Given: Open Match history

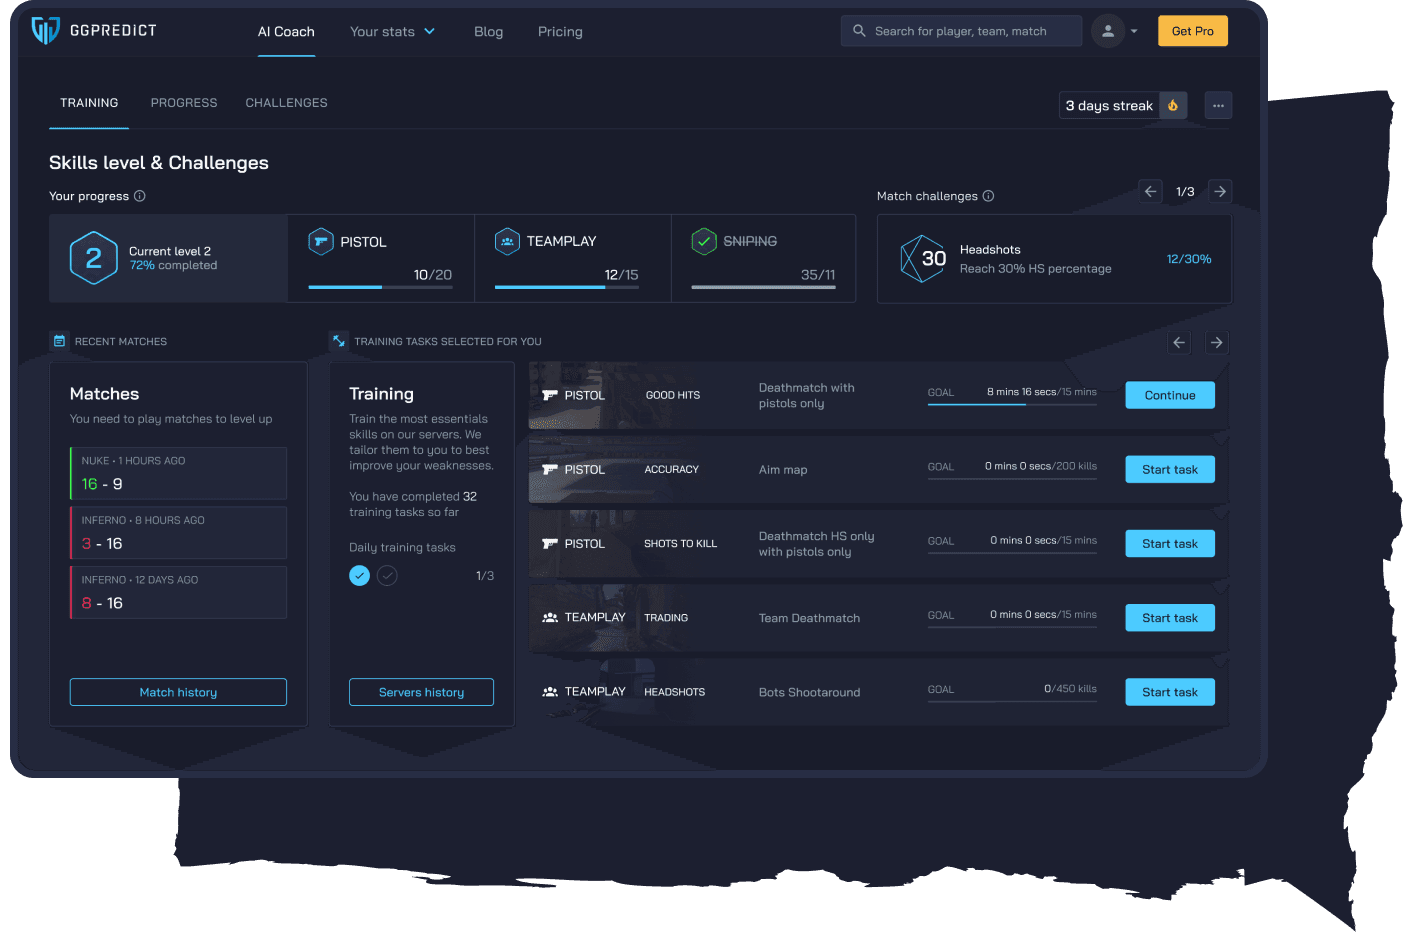Looking at the screenshot, I should tap(178, 692).
